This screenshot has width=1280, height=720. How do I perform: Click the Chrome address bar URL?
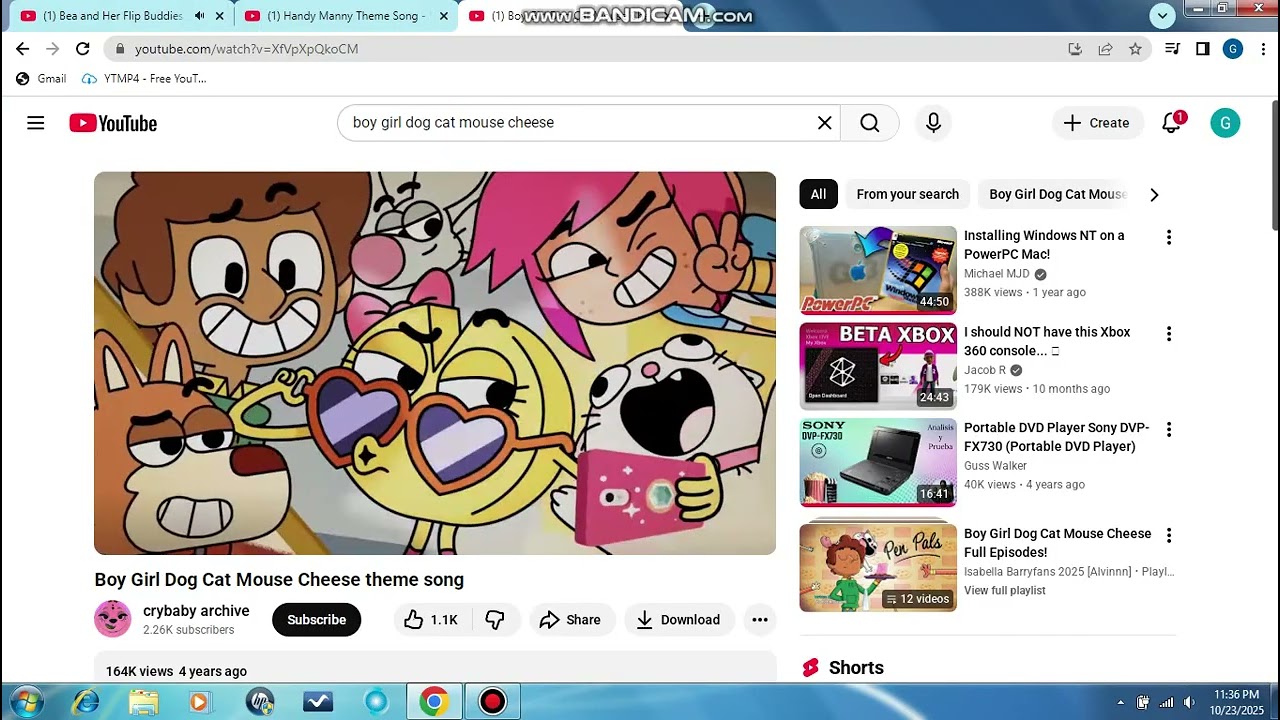[246, 48]
